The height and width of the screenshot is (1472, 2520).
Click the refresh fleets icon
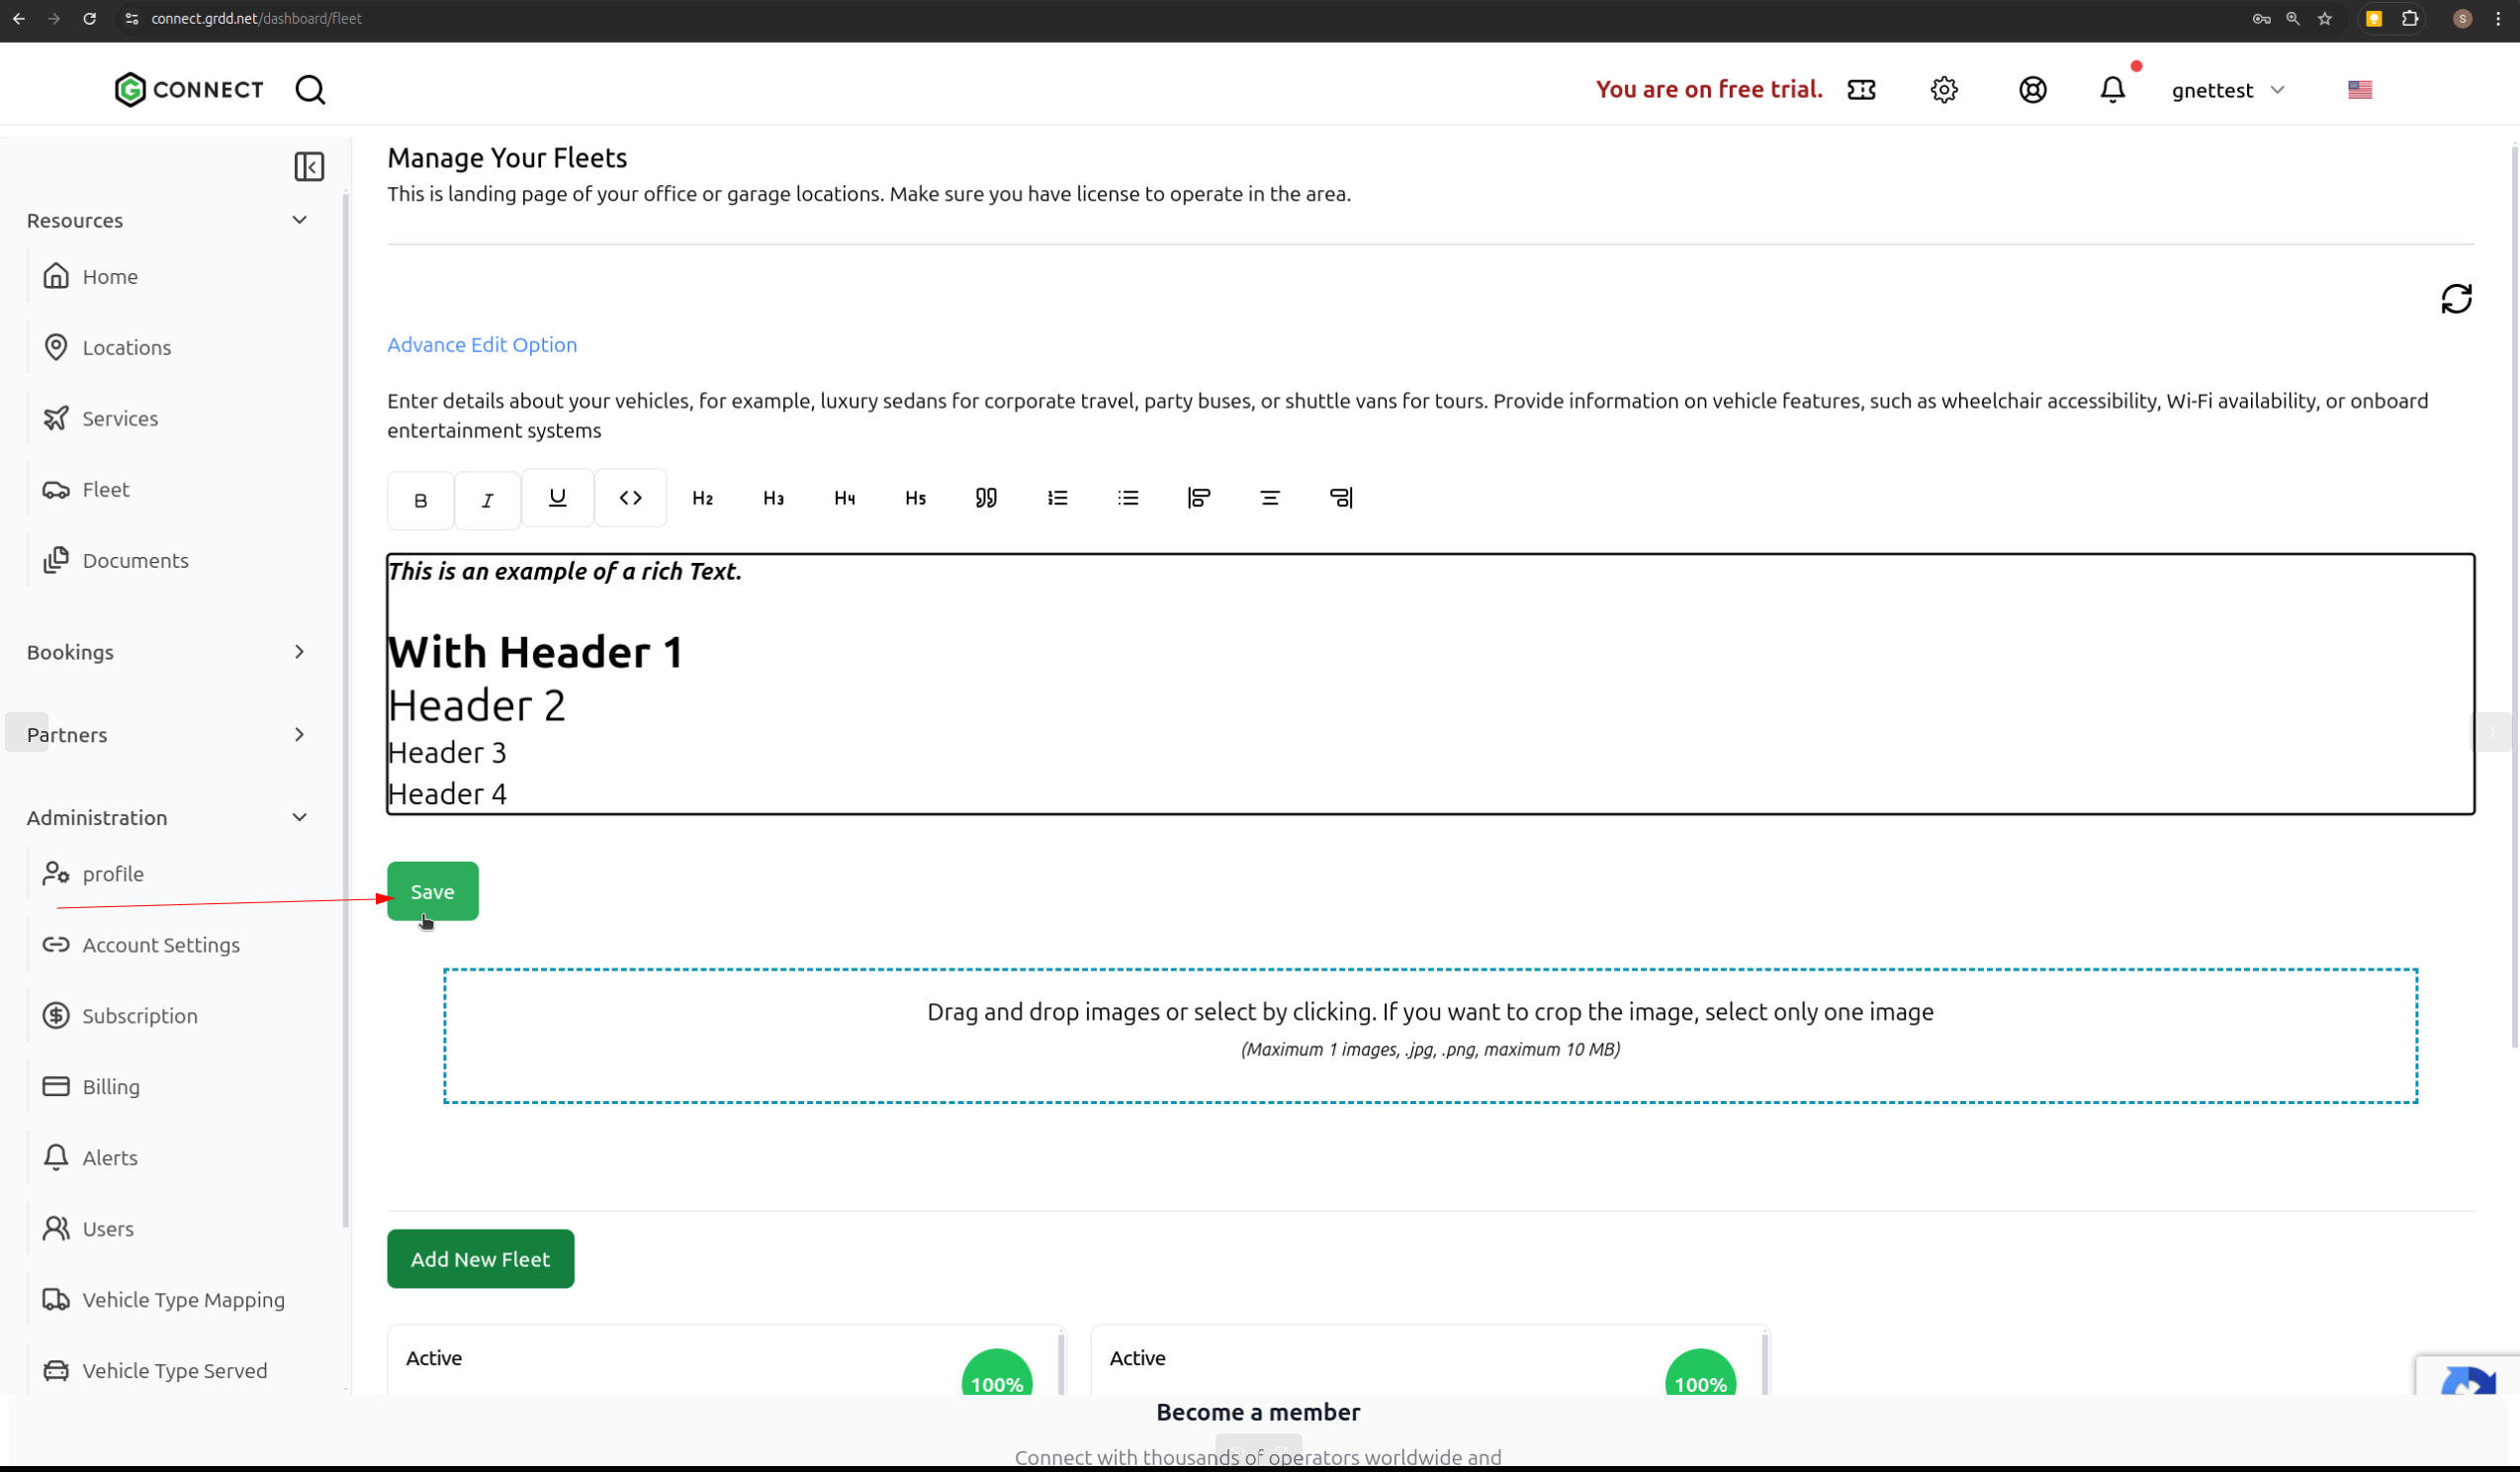point(2456,299)
